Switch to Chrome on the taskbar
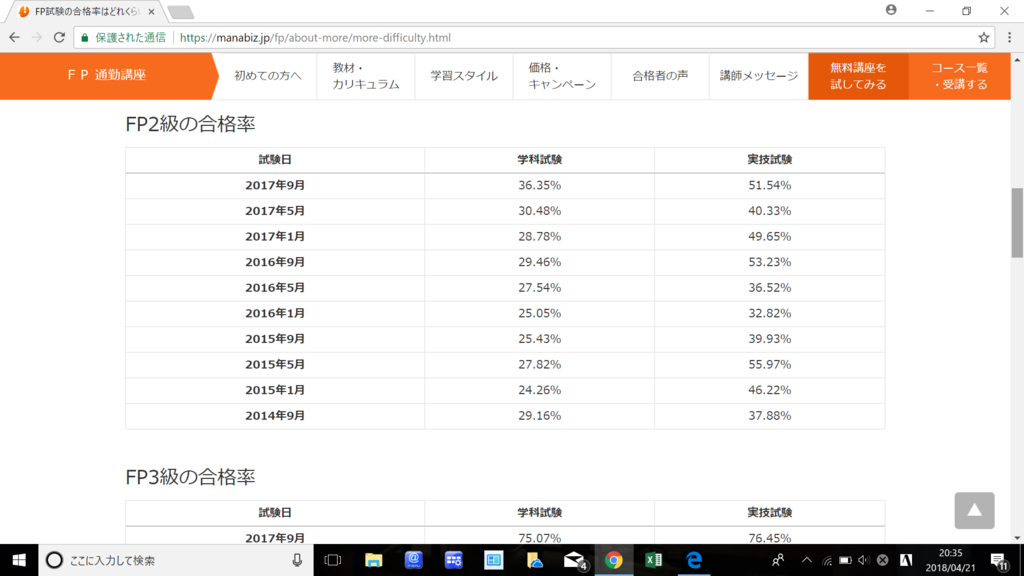This screenshot has width=1024, height=576. [613, 560]
